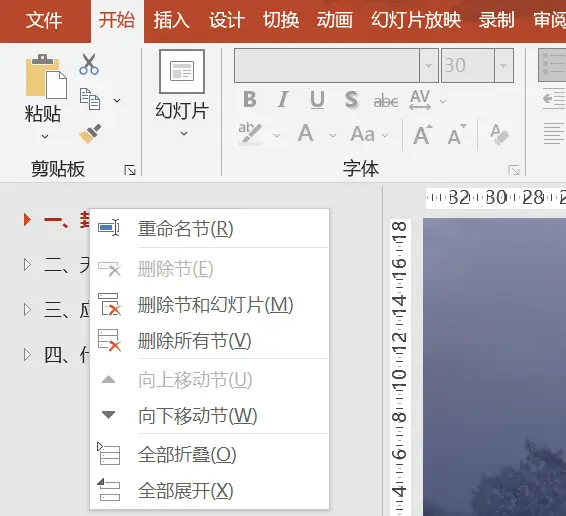Expand the Copy options arrow
The height and width of the screenshot is (516, 566).
coord(117,100)
